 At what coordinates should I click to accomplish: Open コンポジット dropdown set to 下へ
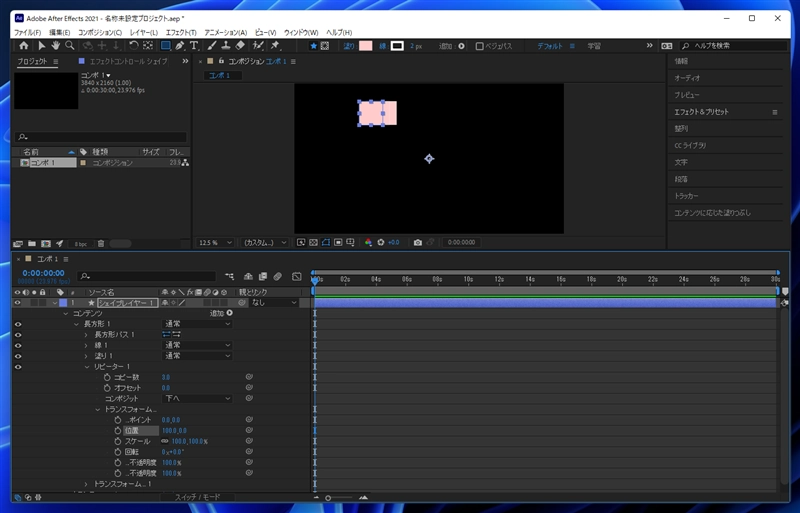[197, 398]
